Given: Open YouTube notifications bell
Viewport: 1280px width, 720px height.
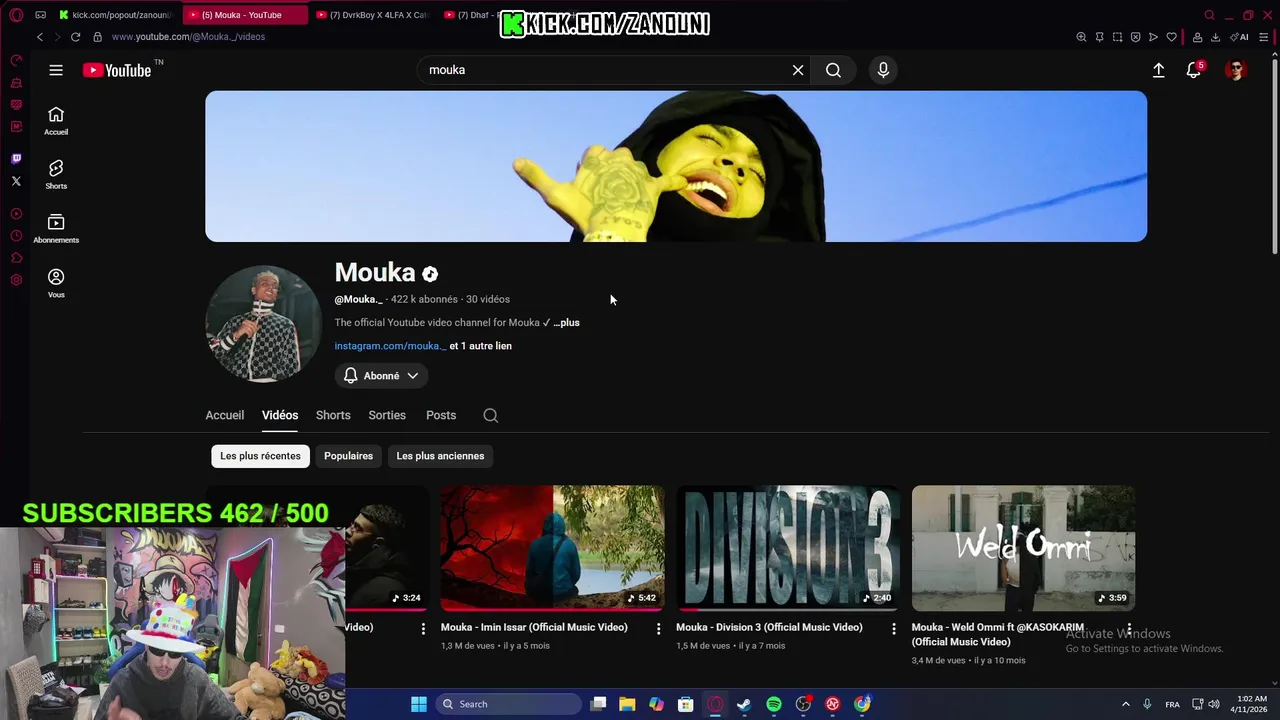Looking at the screenshot, I should click(x=1194, y=70).
